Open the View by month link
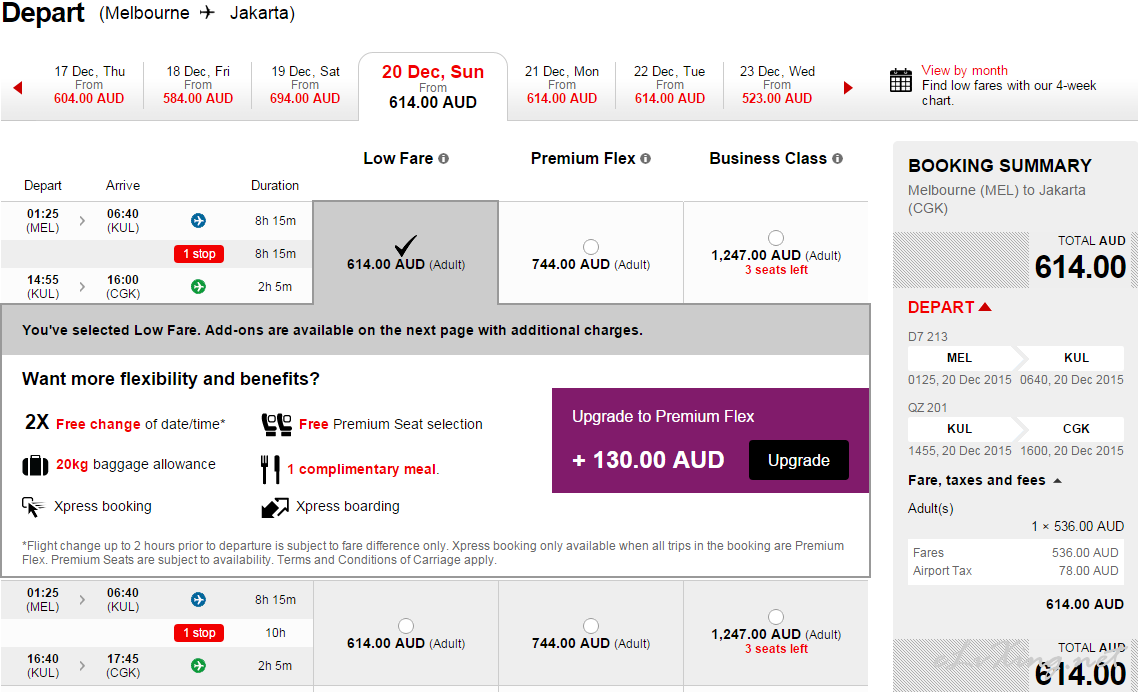 pyautogui.click(x=964, y=70)
